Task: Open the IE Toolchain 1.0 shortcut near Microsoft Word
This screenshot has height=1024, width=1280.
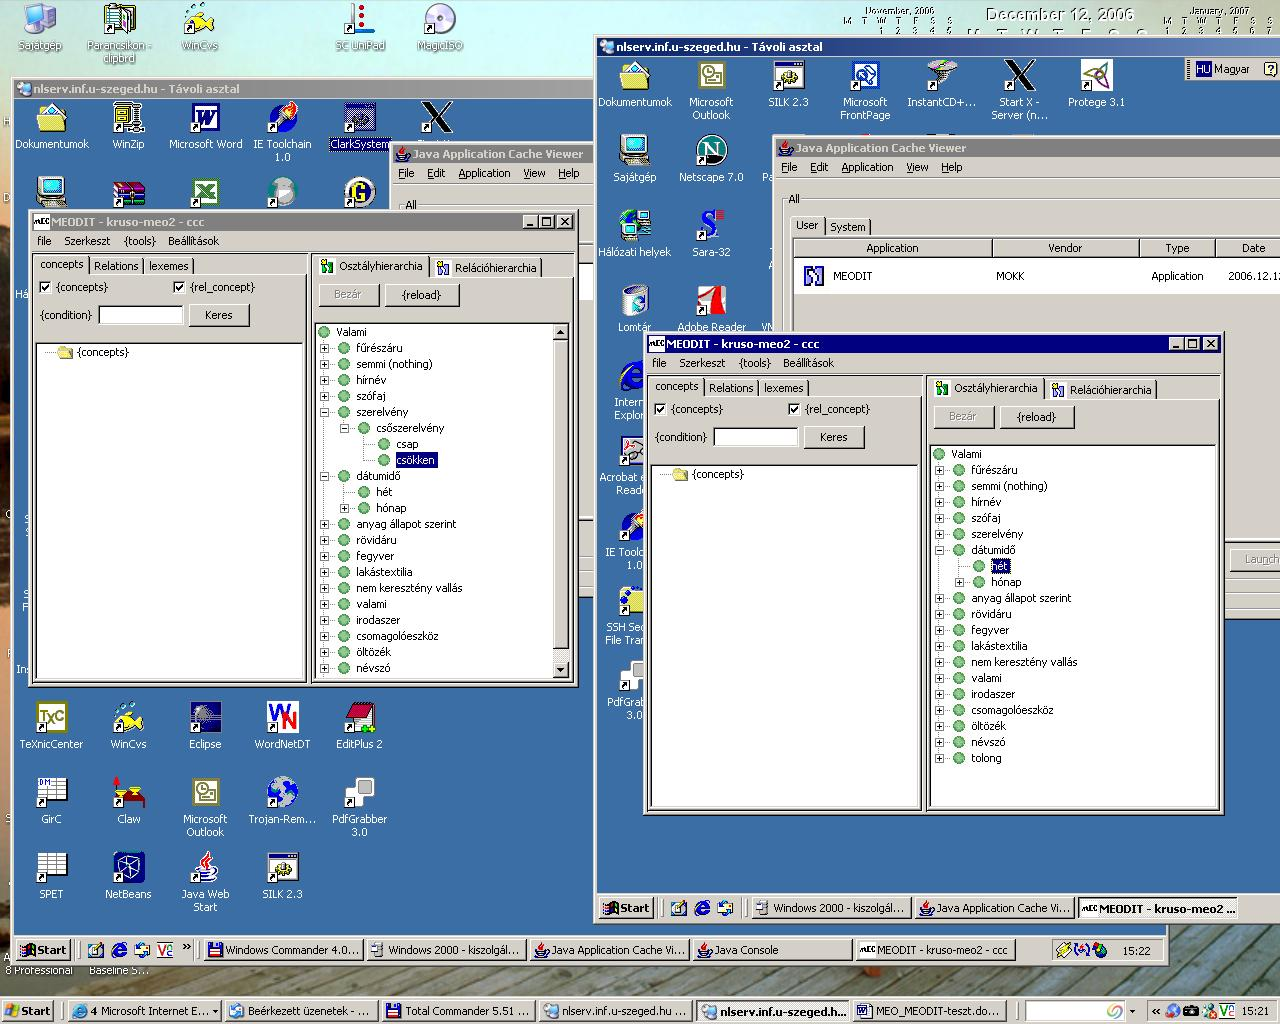Action: point(283,131)
